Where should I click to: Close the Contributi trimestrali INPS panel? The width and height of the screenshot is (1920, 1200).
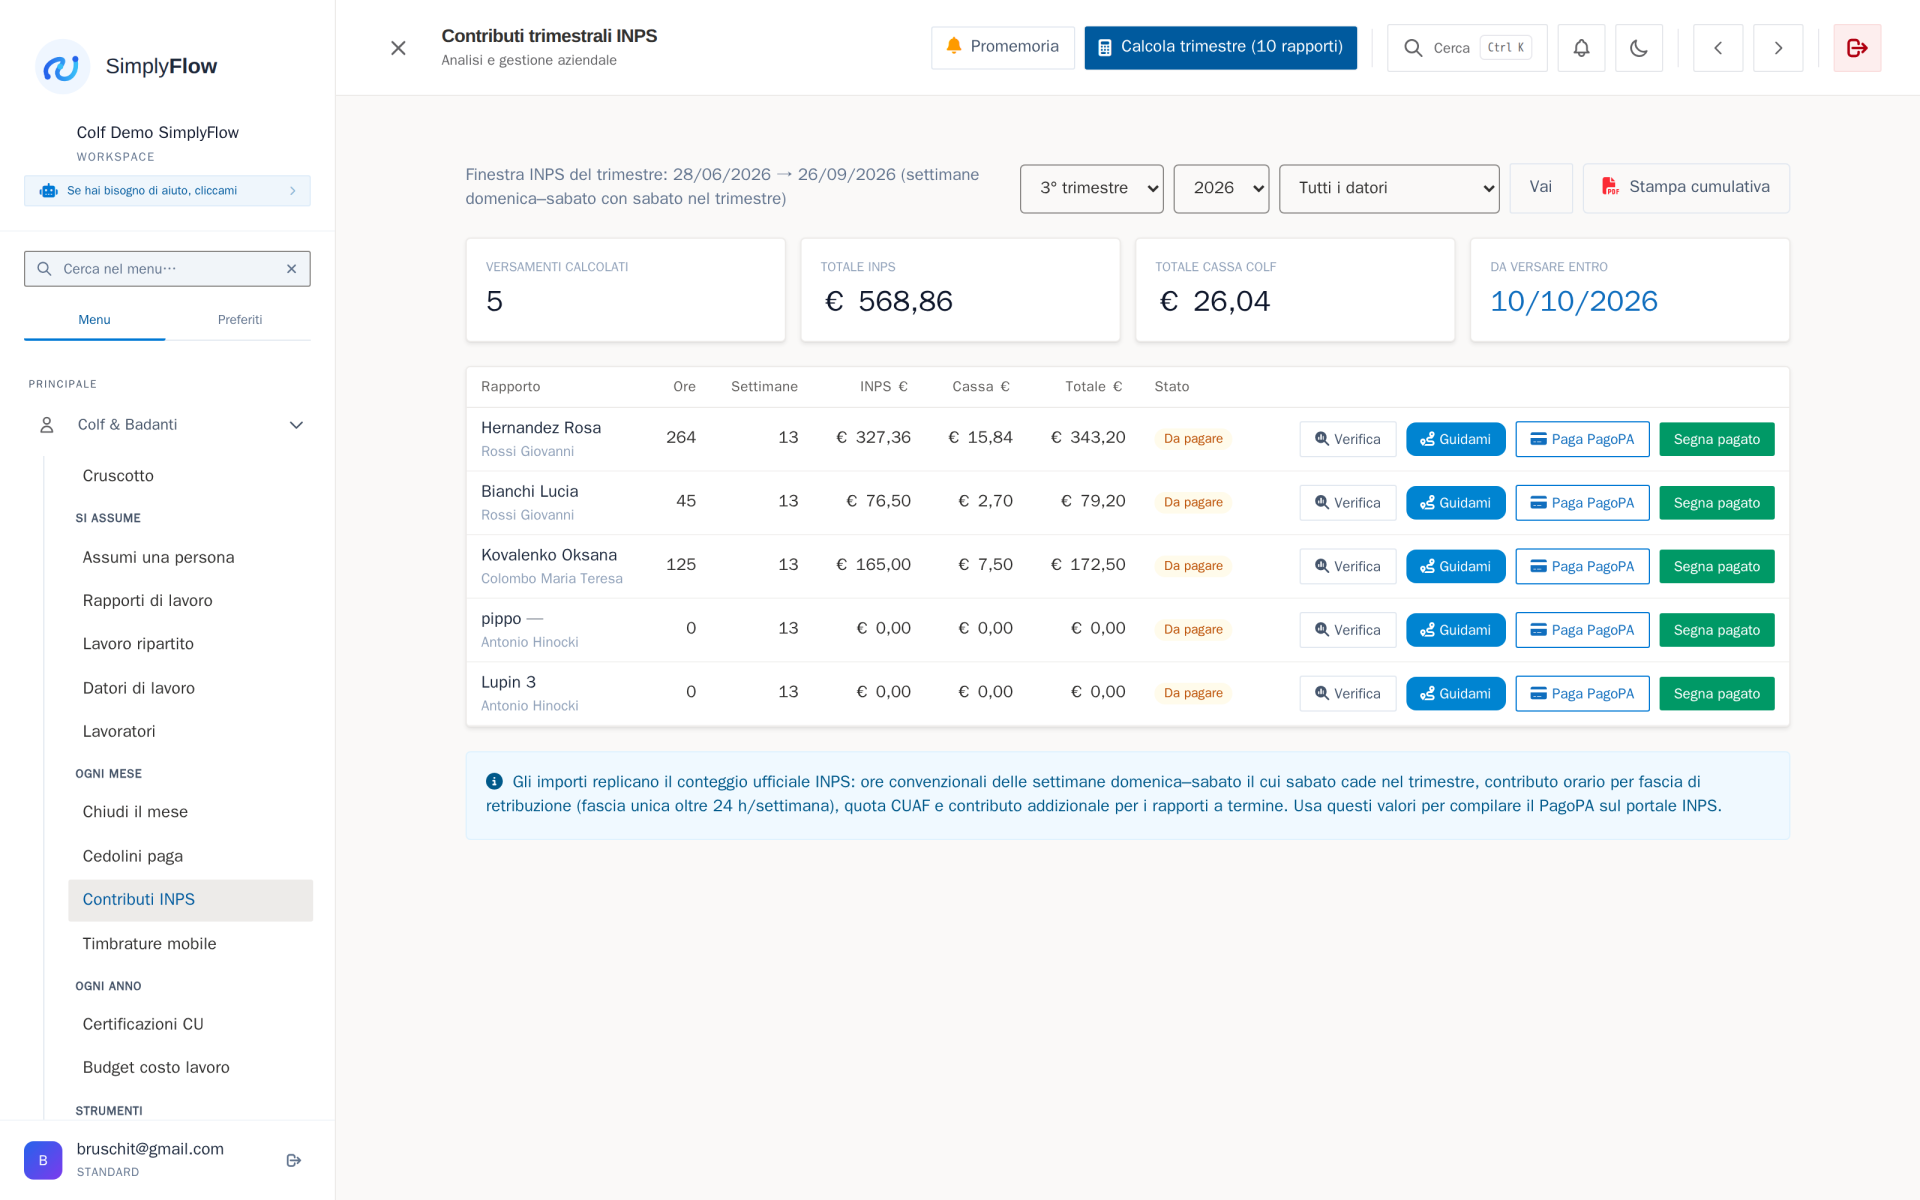pos(398,48)
